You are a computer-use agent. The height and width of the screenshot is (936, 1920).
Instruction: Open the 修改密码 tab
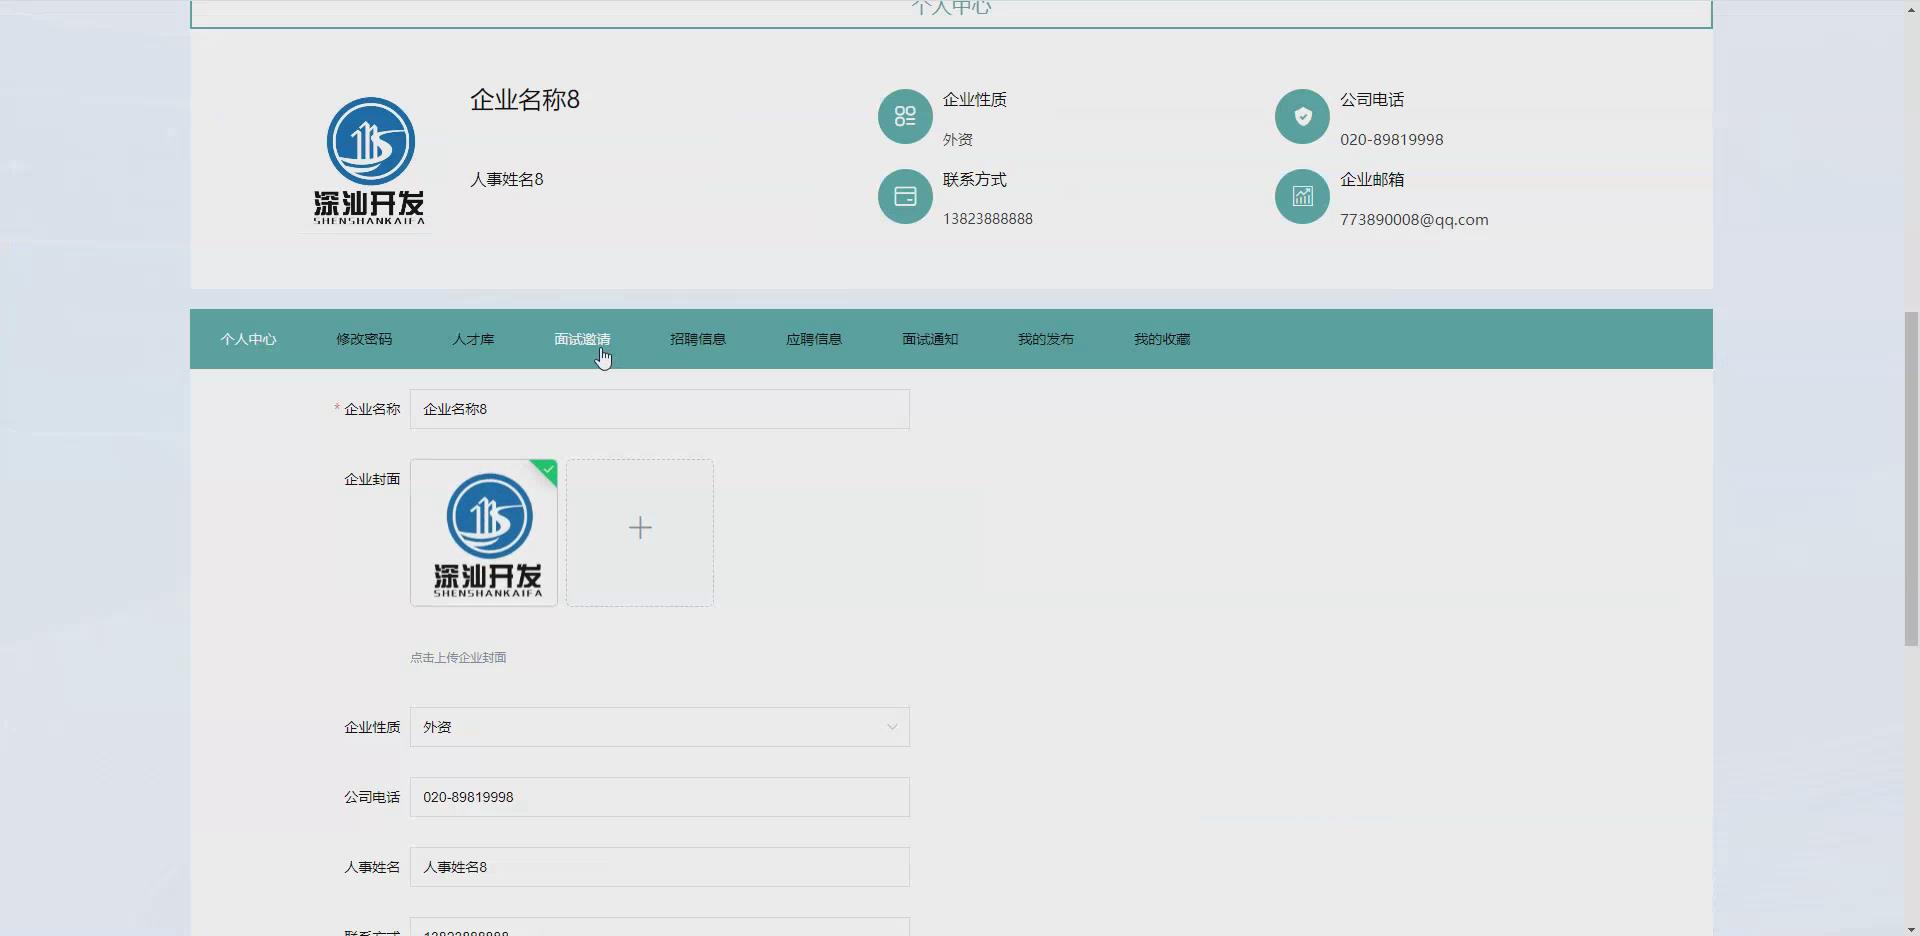[364, 339]
